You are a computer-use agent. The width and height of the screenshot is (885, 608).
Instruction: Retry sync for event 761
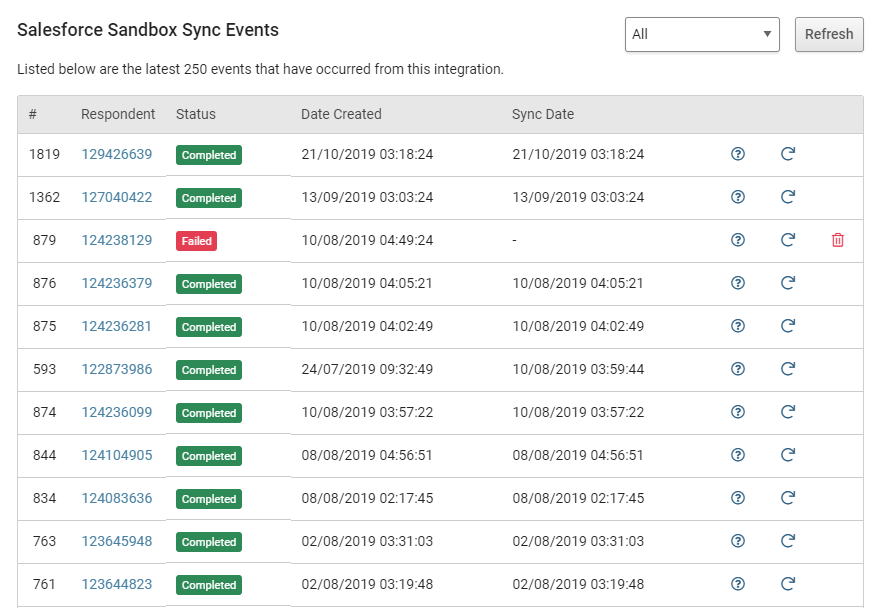point(788,584)
